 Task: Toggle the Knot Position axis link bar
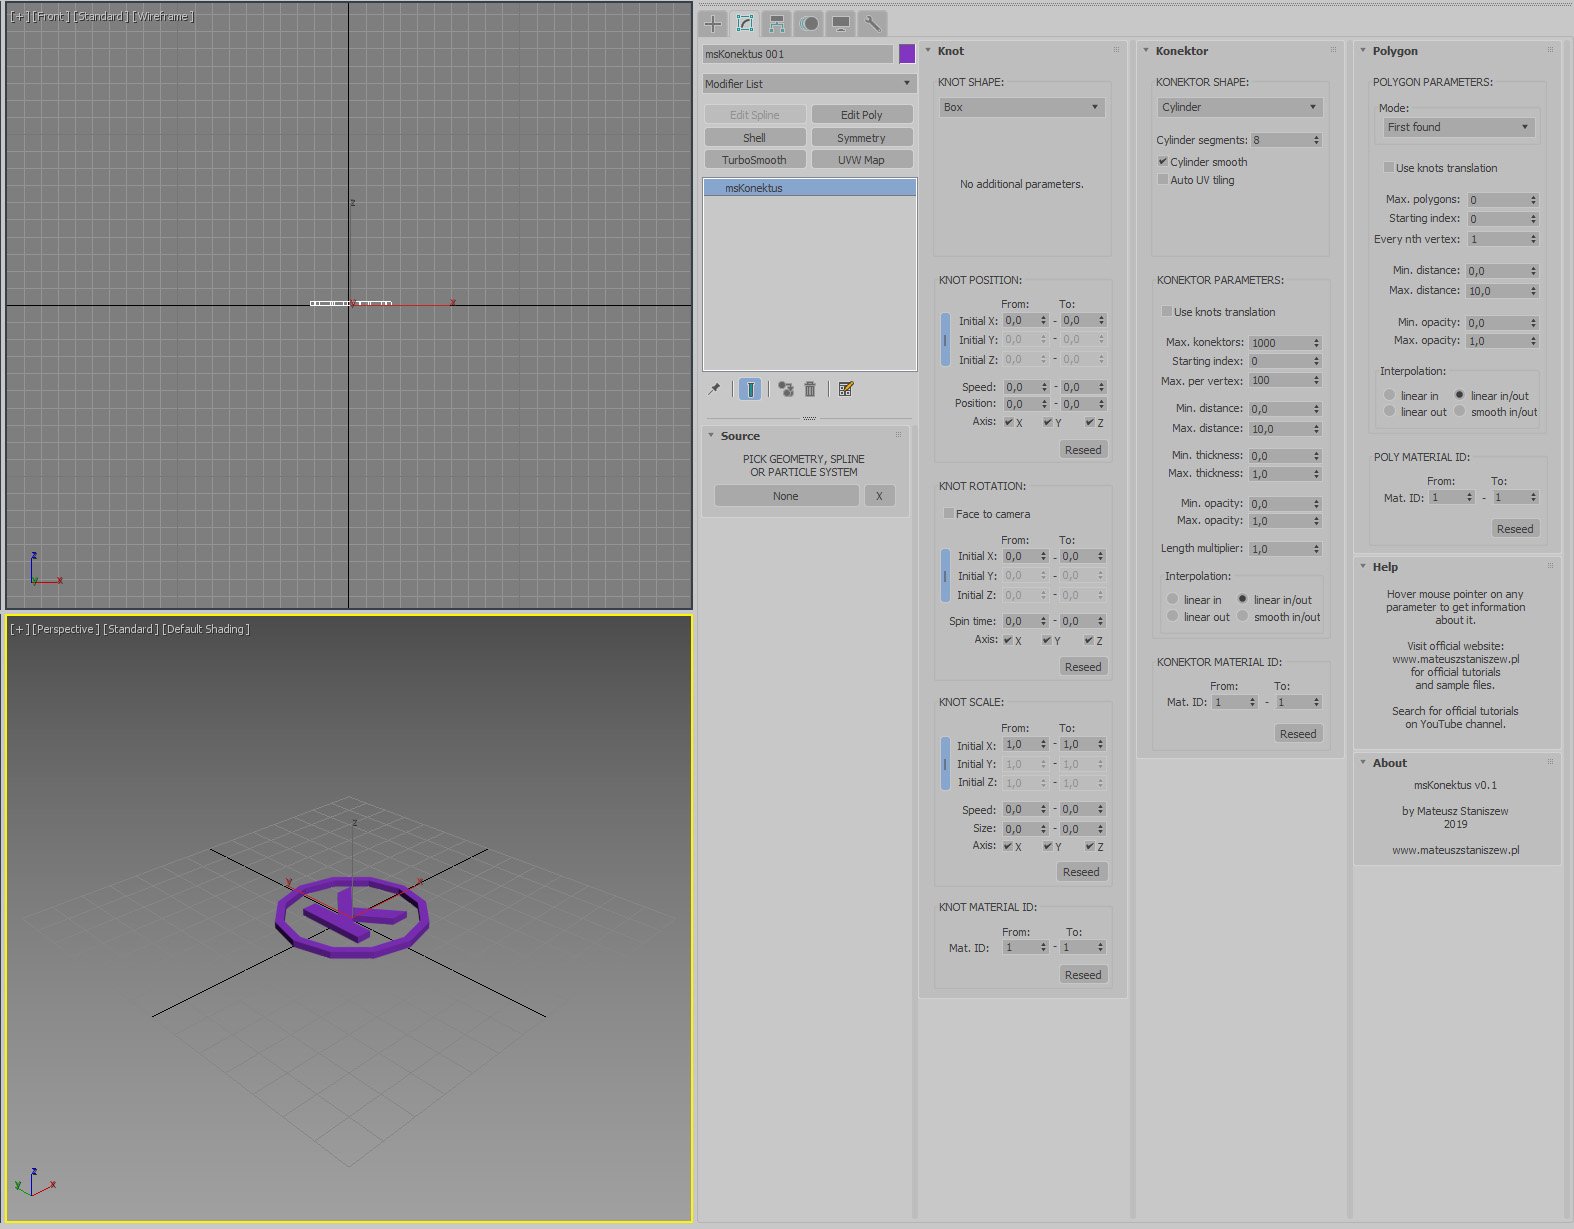[945, 340]
